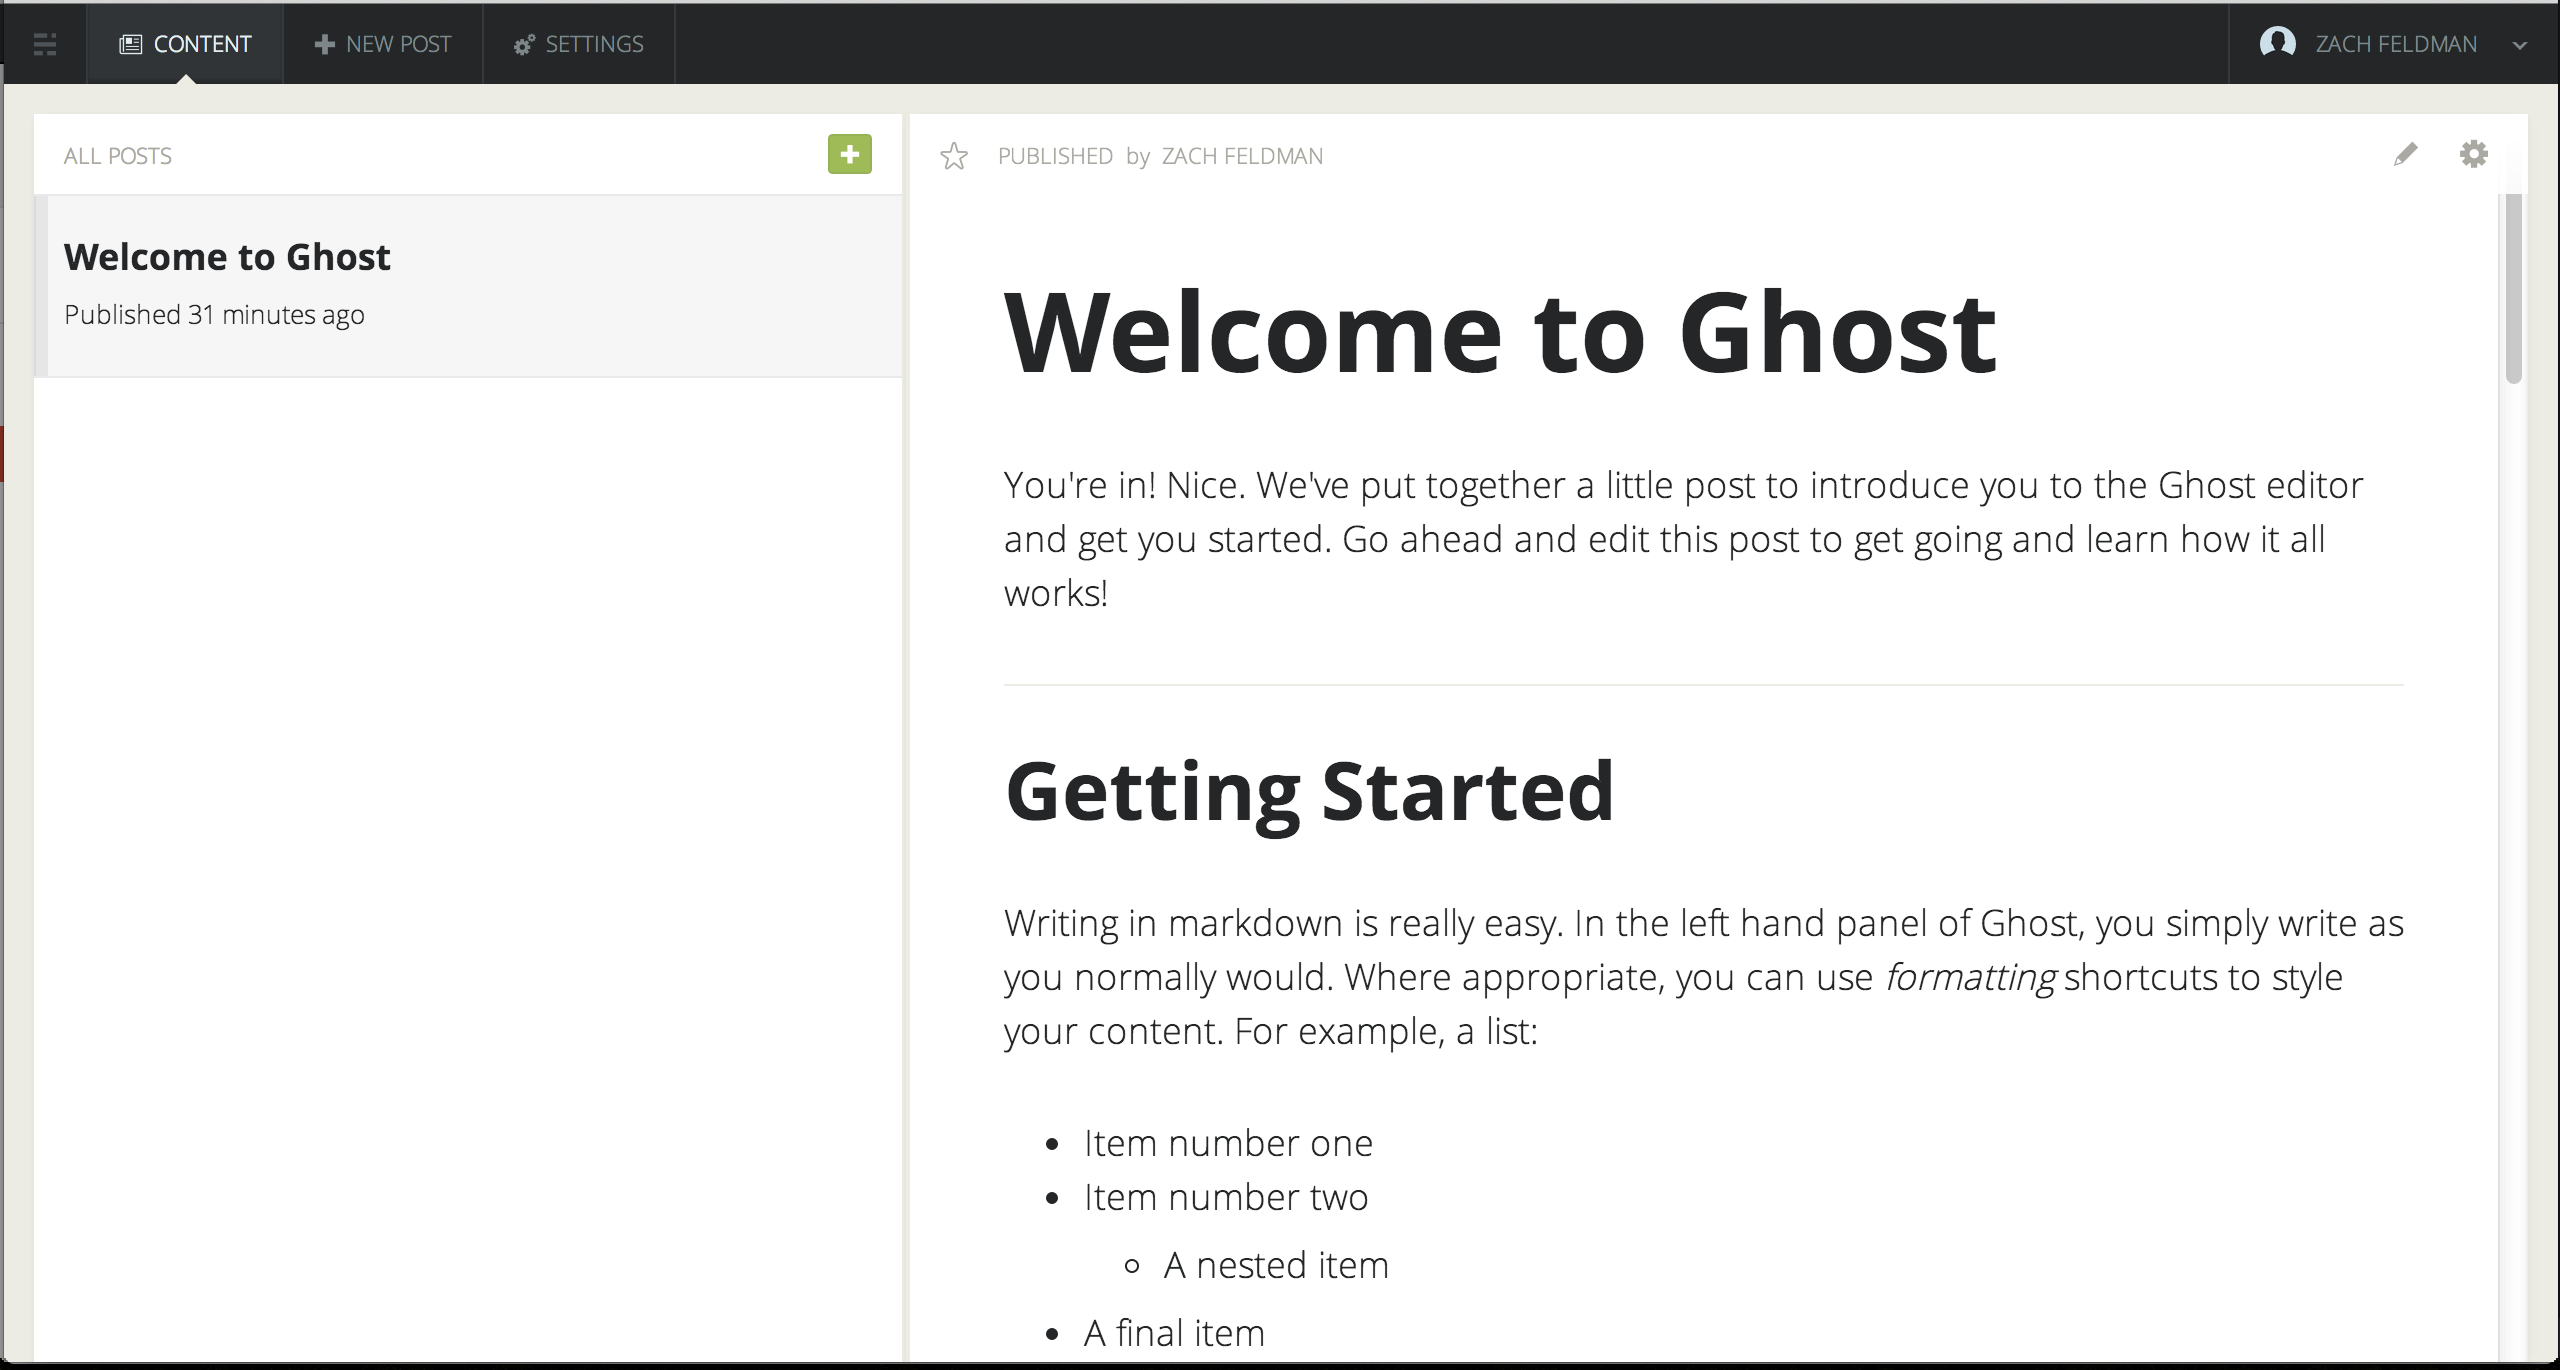Open the Ghost sidebar menu icon

tap(45, 44)
